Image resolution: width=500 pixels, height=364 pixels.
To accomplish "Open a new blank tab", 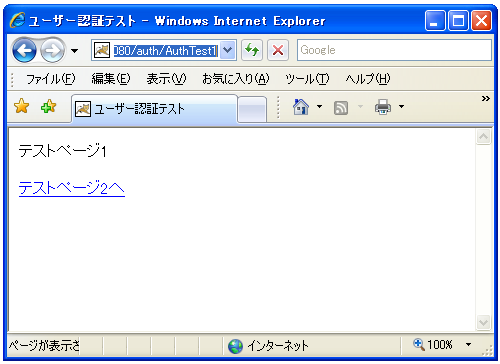I will pos(252,109).
